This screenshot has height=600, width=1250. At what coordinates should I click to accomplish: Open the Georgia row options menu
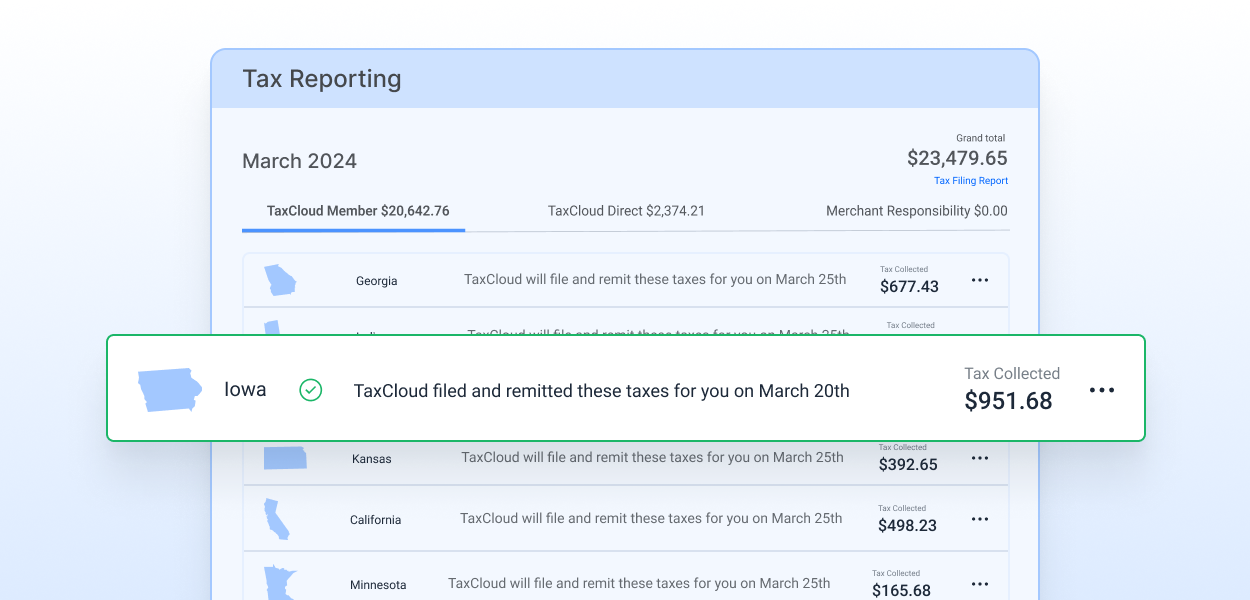(x=980, y=281)
